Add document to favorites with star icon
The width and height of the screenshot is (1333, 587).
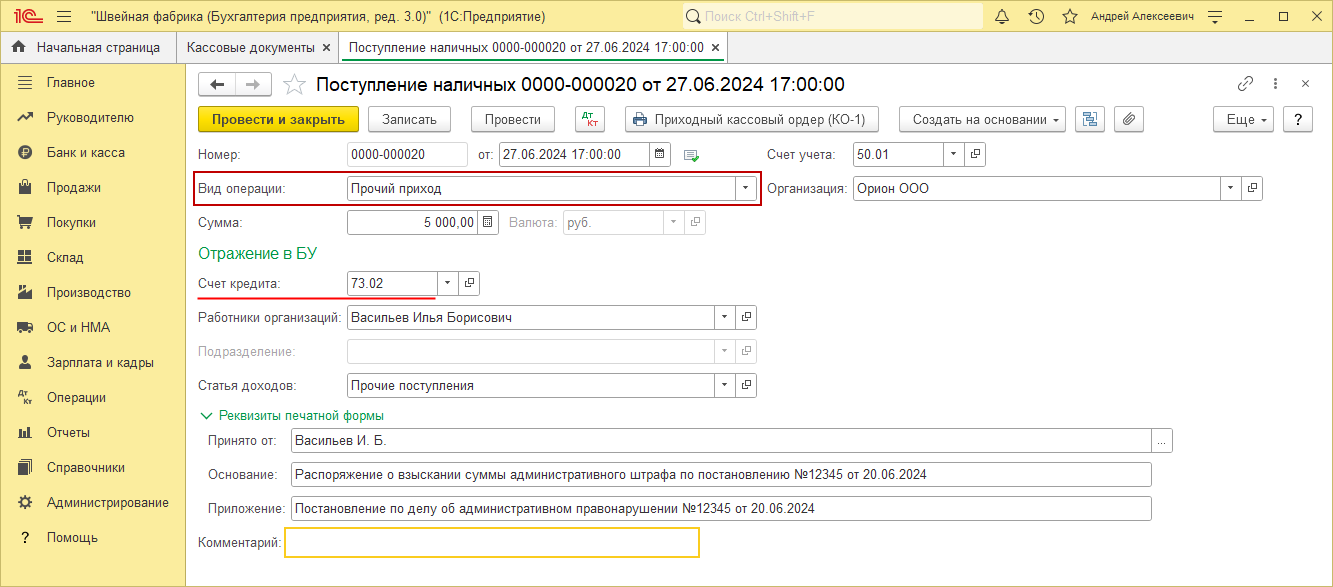click(294, 85)
